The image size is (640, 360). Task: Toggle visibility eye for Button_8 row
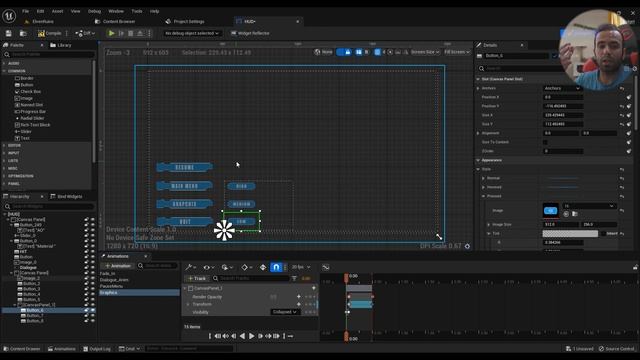tap(93, 321)
